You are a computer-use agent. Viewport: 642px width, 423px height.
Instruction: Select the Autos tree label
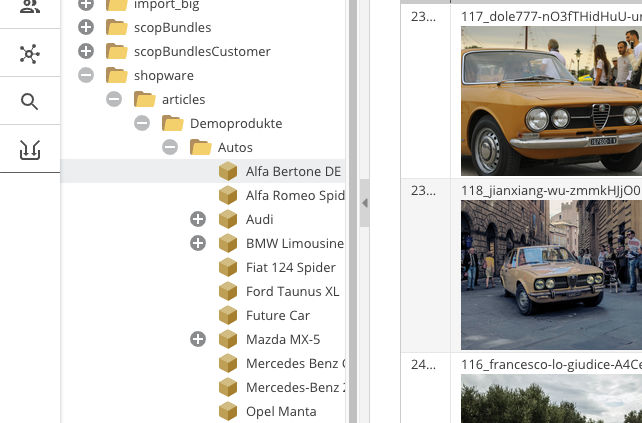pos(235,147)
